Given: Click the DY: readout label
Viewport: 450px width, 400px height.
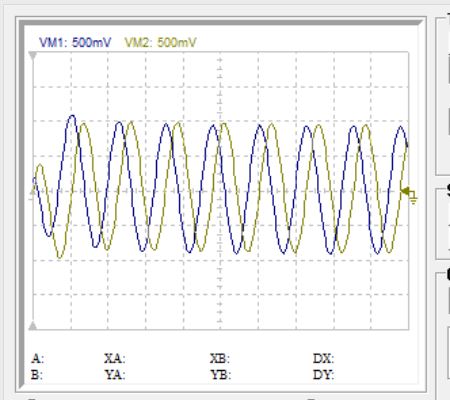Looking at the screenshot, I should 323,375.
